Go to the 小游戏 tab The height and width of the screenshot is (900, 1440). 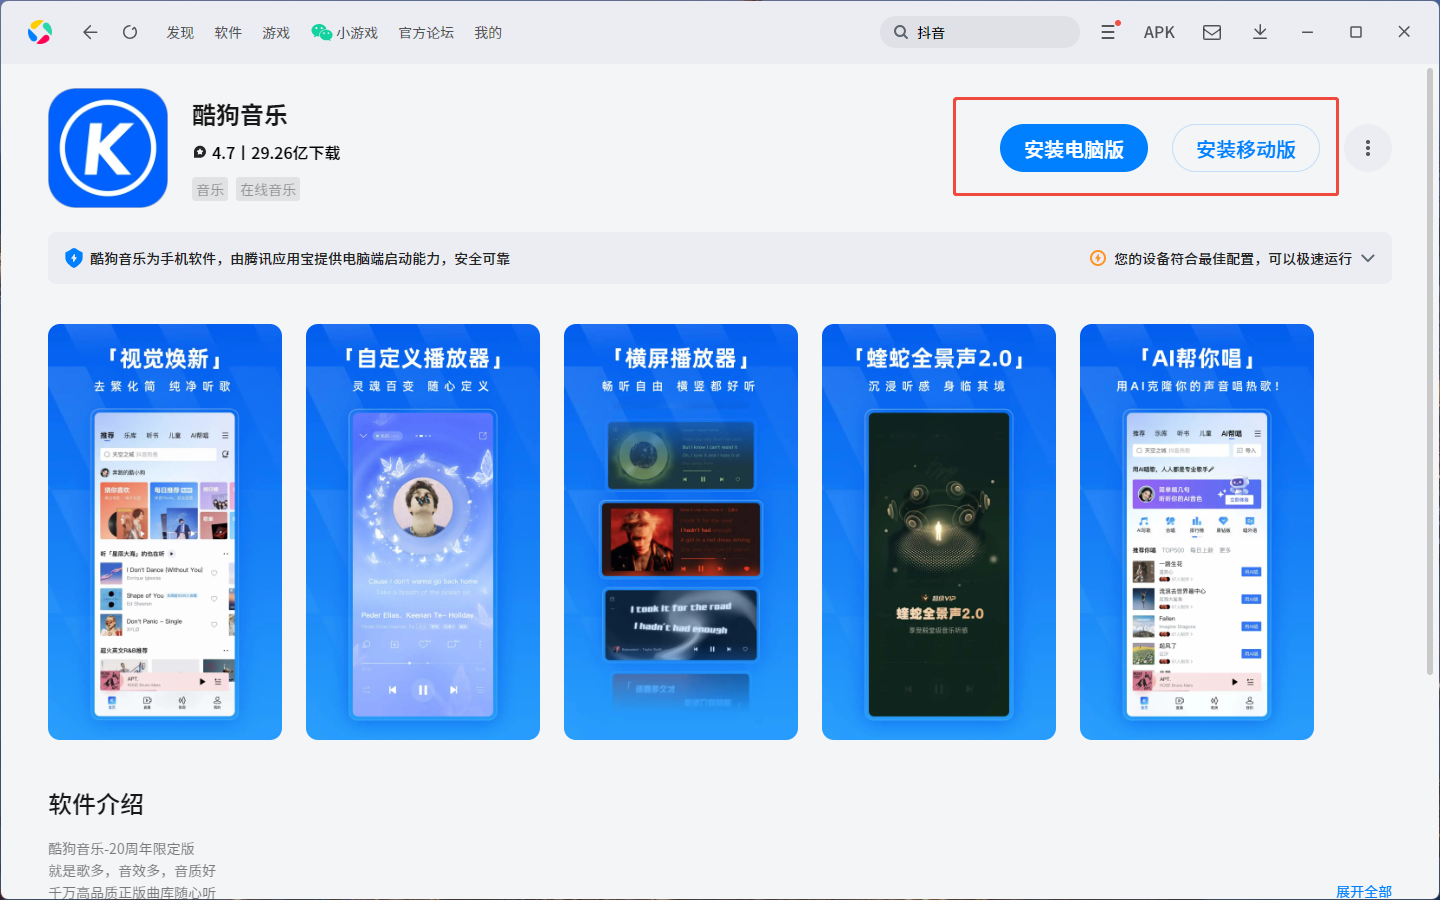click(345, 32)
